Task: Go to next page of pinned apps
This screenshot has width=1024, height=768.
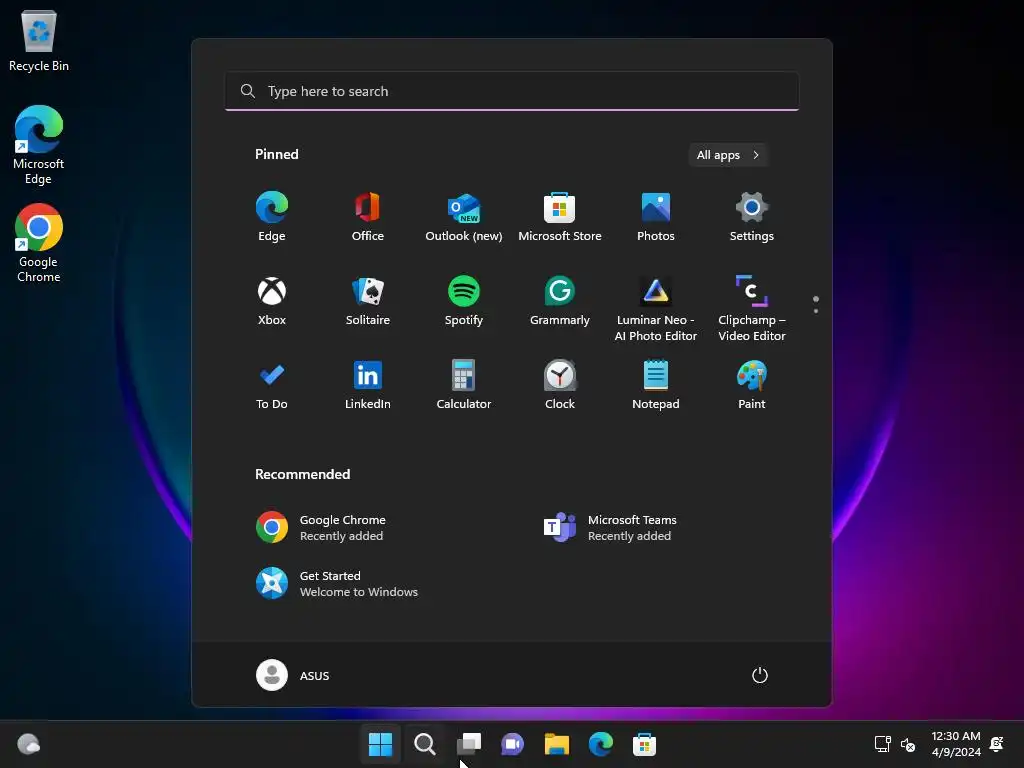Action: pos(816,311)
